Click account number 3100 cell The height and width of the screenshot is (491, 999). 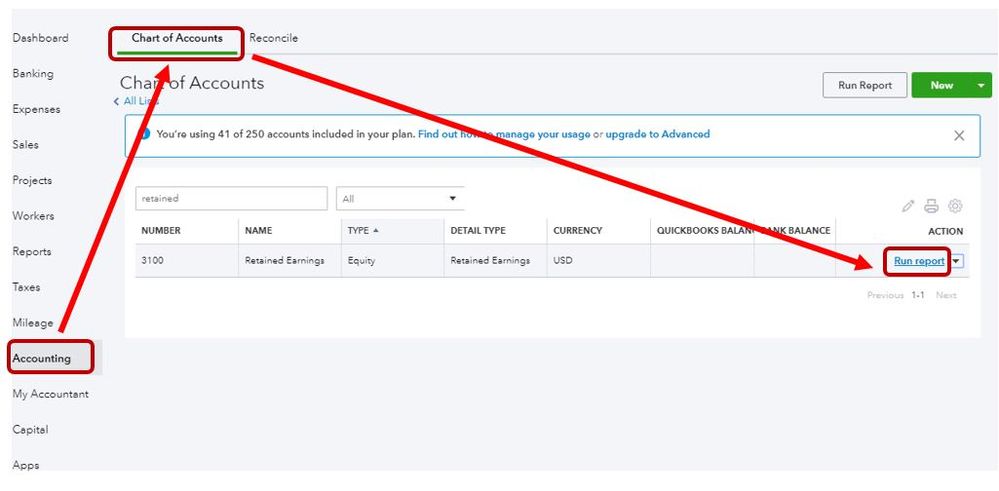click(152, 260)
